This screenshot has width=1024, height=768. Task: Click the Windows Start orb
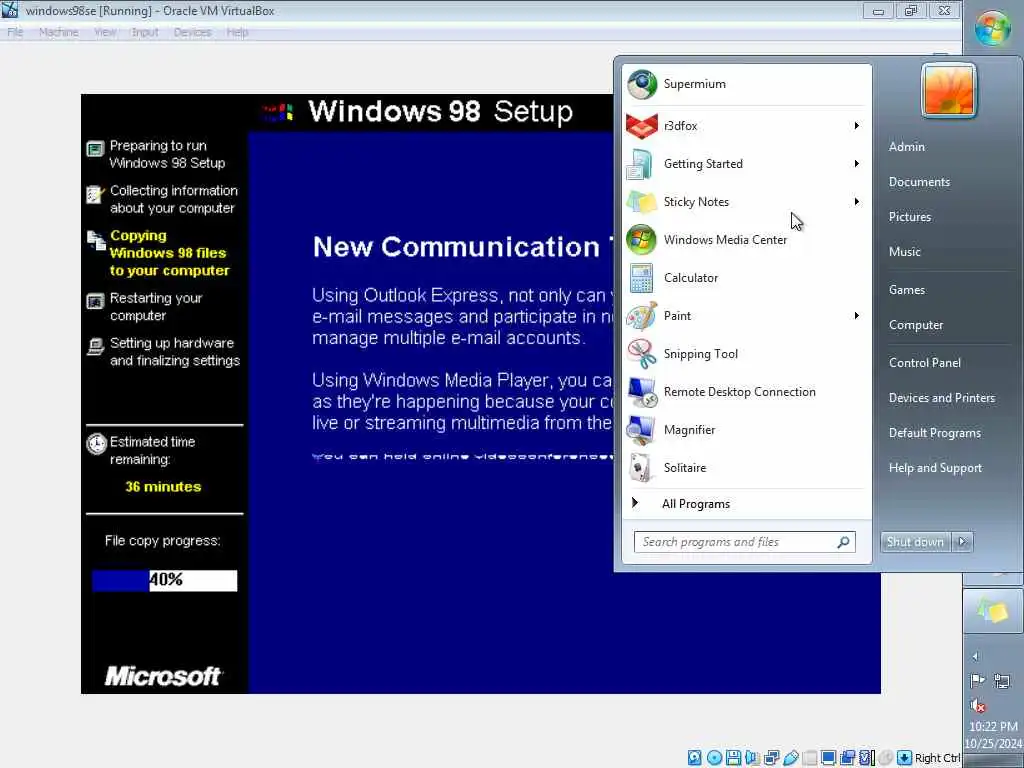click(x=993, y=28)
